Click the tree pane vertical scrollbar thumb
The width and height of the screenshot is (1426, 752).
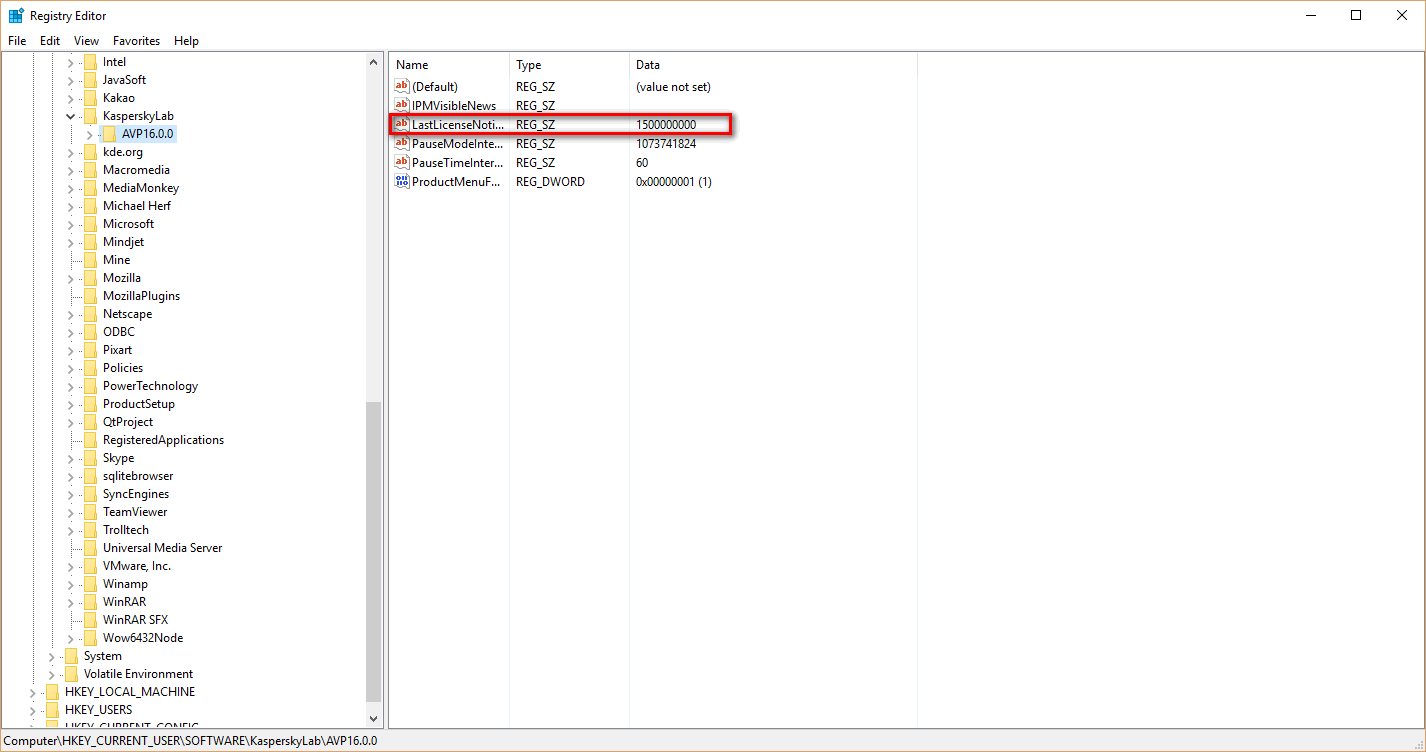[374, 552]
